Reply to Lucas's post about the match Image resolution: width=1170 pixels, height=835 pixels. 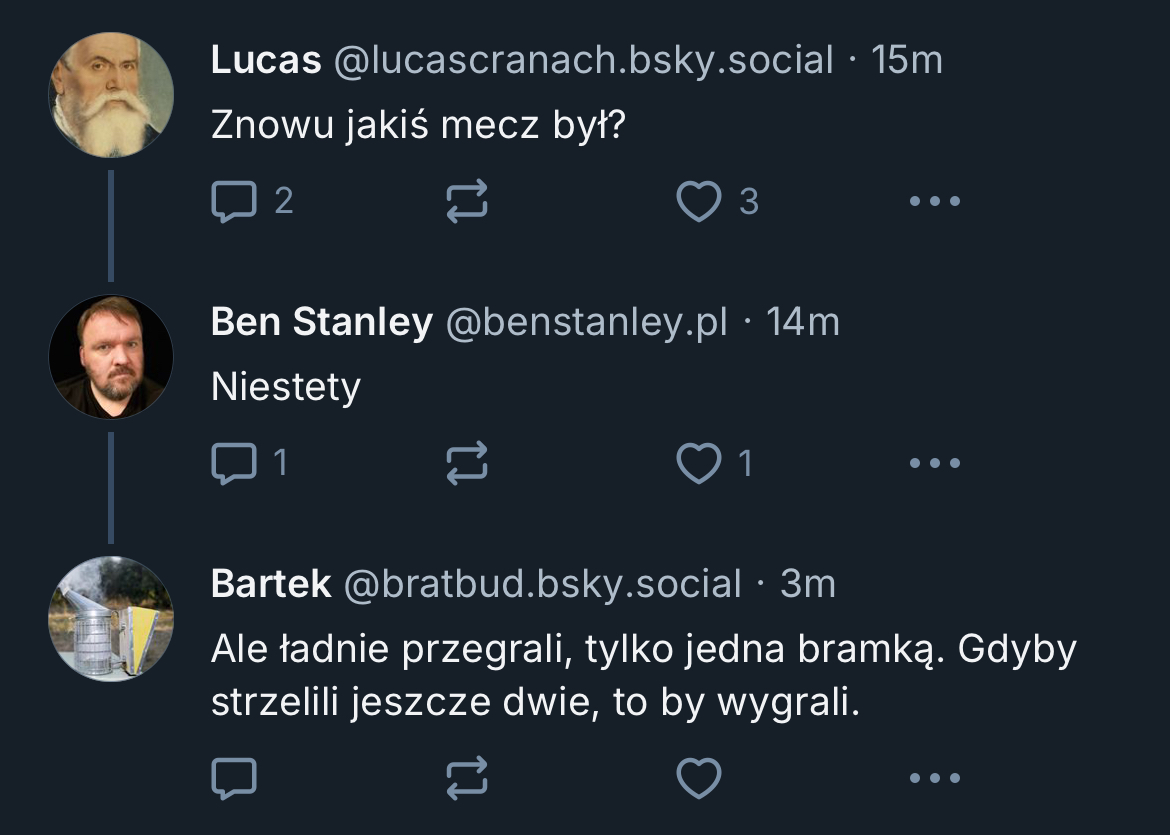[x=234, y=201]
